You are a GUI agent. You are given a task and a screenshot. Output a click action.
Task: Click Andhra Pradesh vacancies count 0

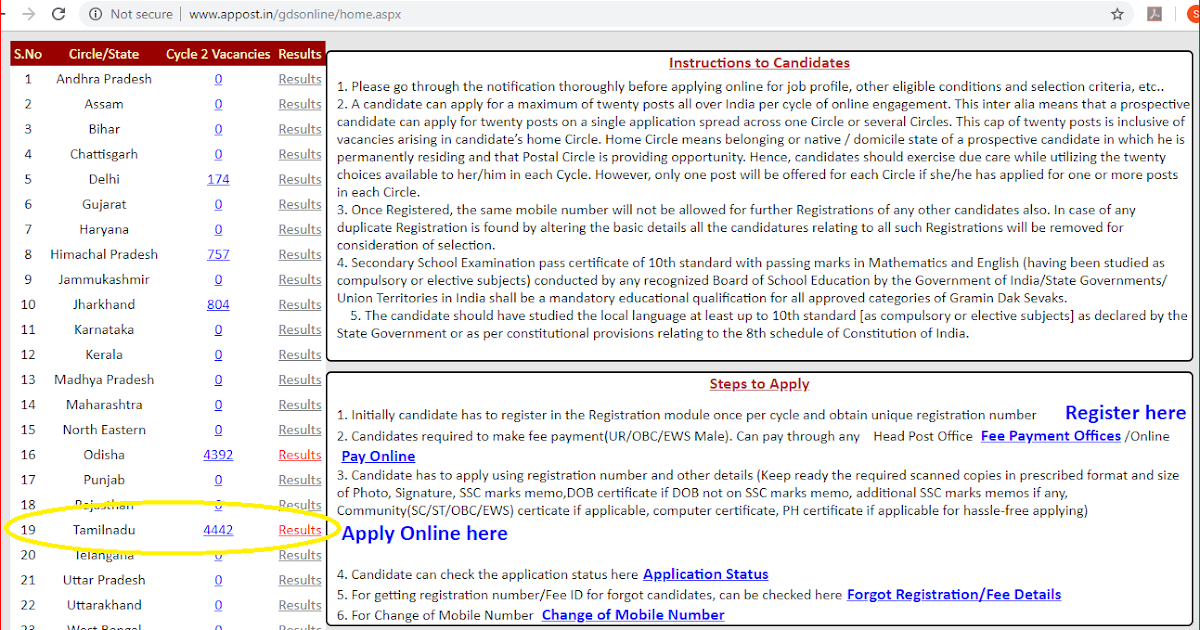tap(218, 79)
